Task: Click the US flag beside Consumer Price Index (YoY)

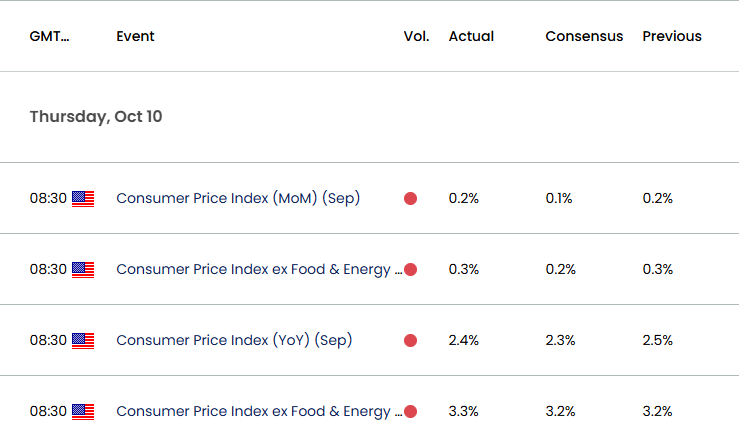Action: point(83,341)
